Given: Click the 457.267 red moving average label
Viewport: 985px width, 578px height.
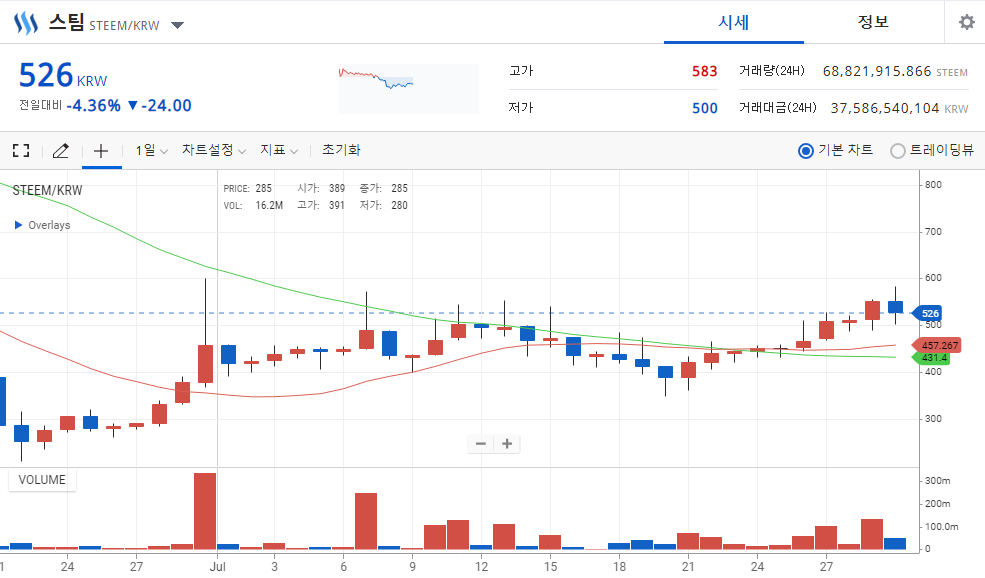Looking at the screenshot, I should pyautogui.click(x=937, y=346).
